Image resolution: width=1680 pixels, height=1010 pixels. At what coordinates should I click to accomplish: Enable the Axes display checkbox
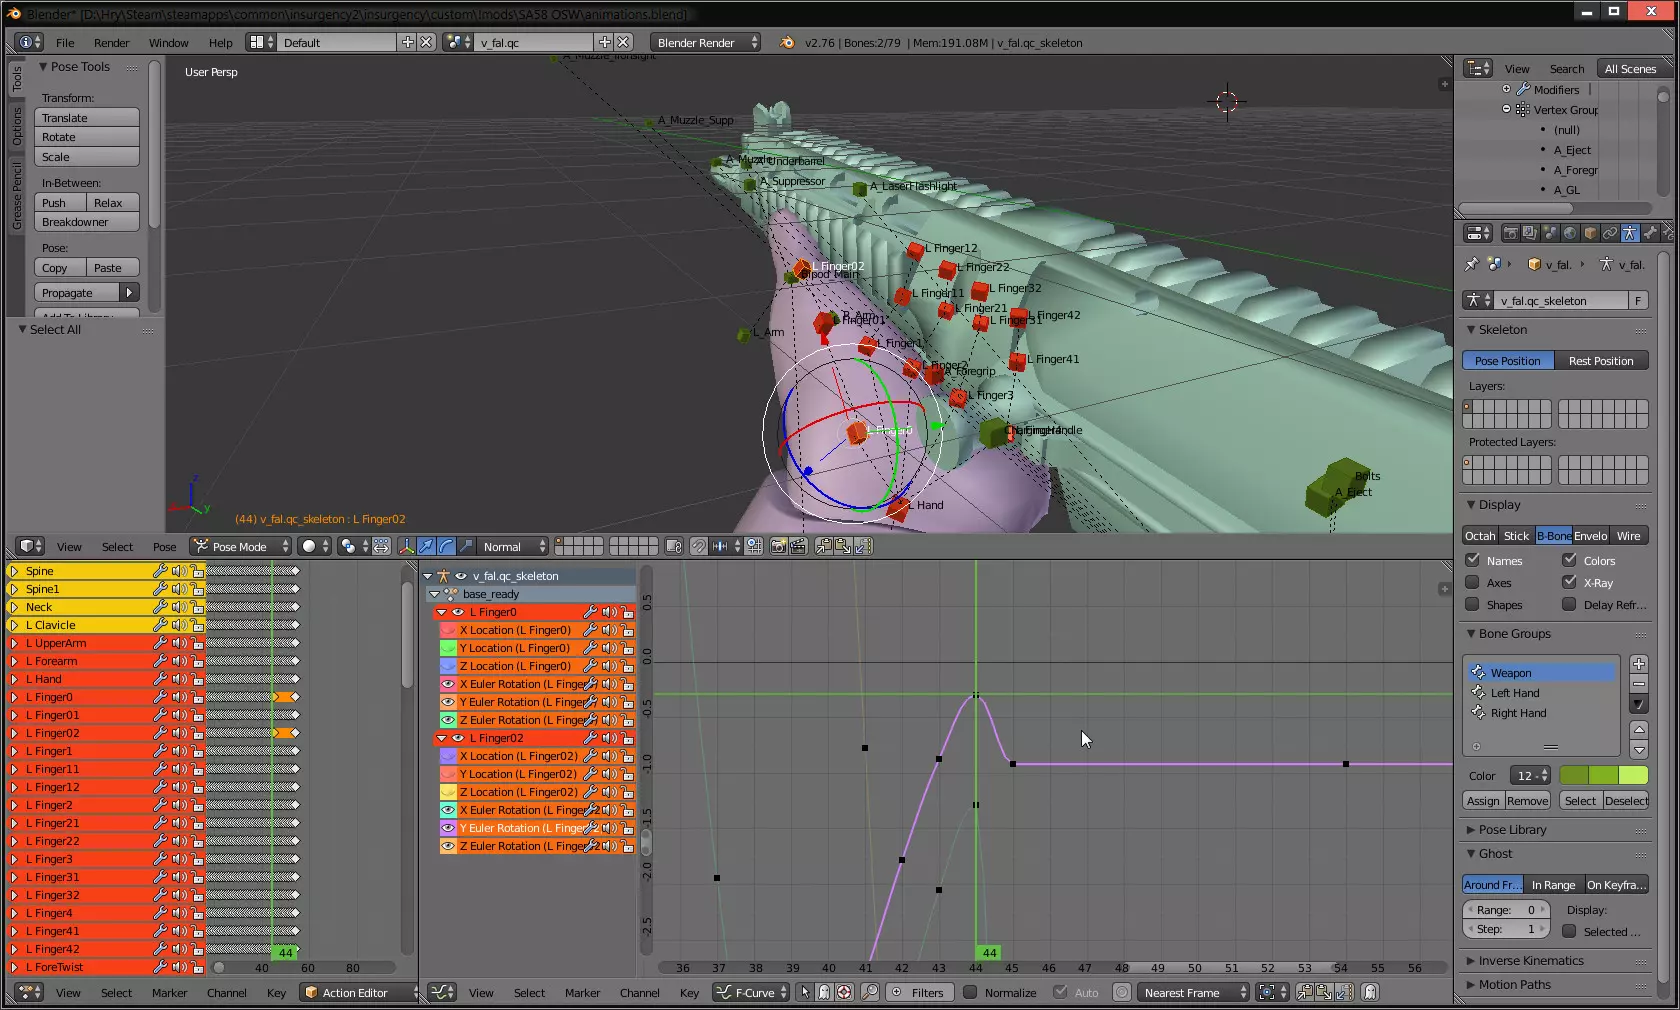point(1472,583)
